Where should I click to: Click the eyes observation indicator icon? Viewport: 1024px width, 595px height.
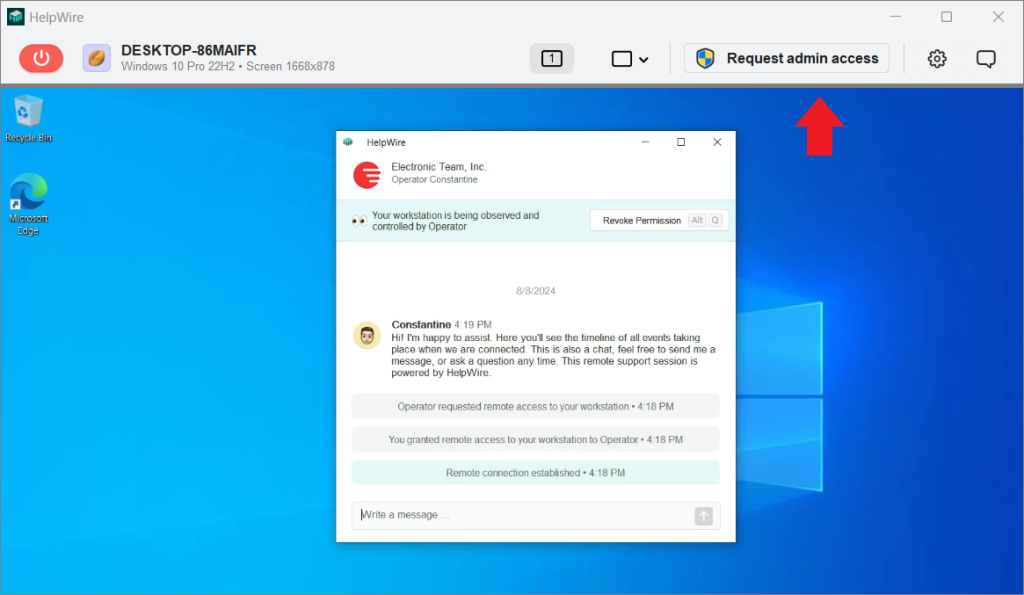coord(358,219)
